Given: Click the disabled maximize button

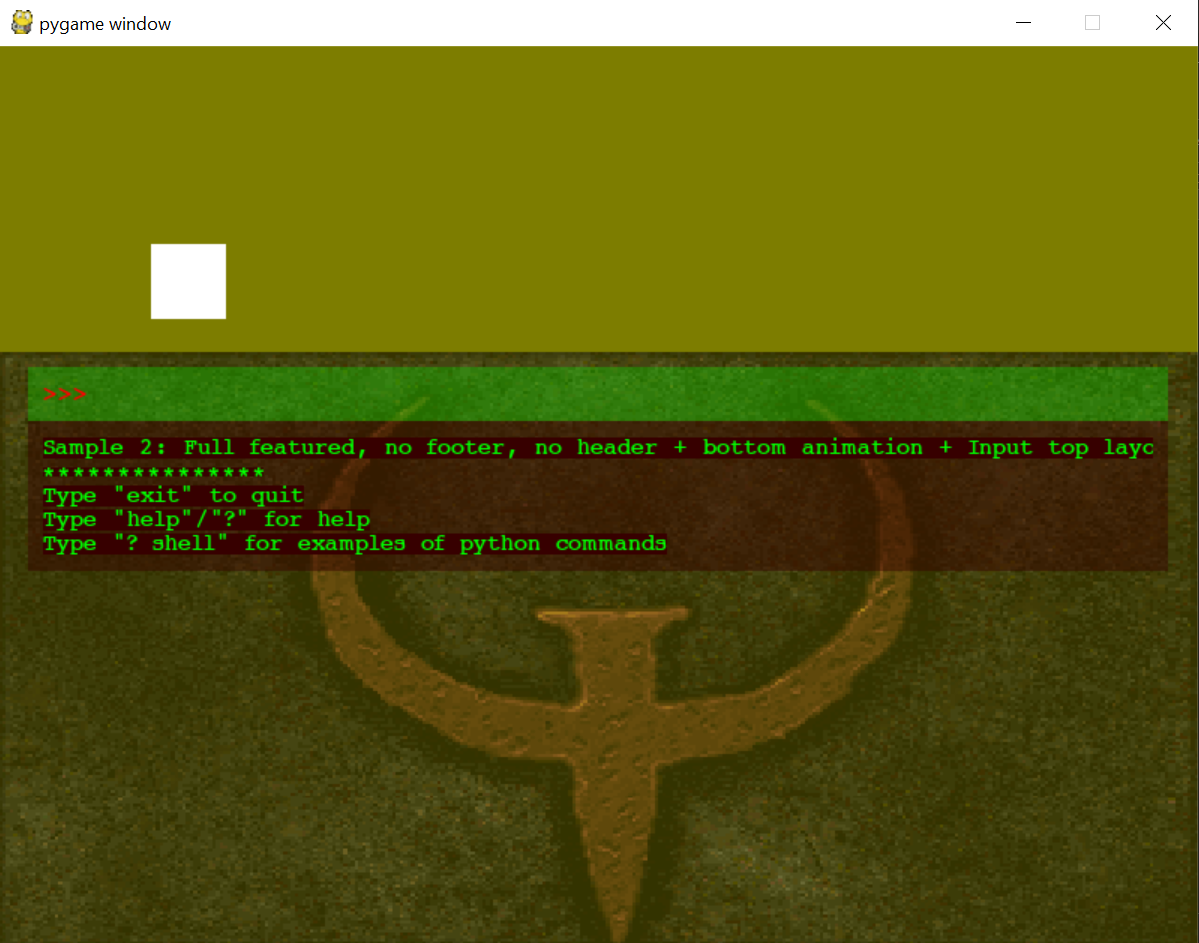Looking at the screenshot, I should pyautogui.click(x=1093, y=23).
